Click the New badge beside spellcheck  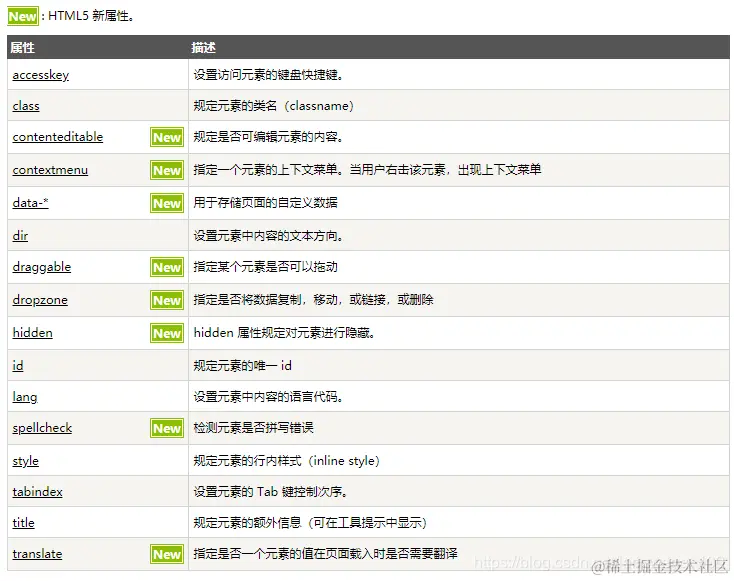pos(167,428)
